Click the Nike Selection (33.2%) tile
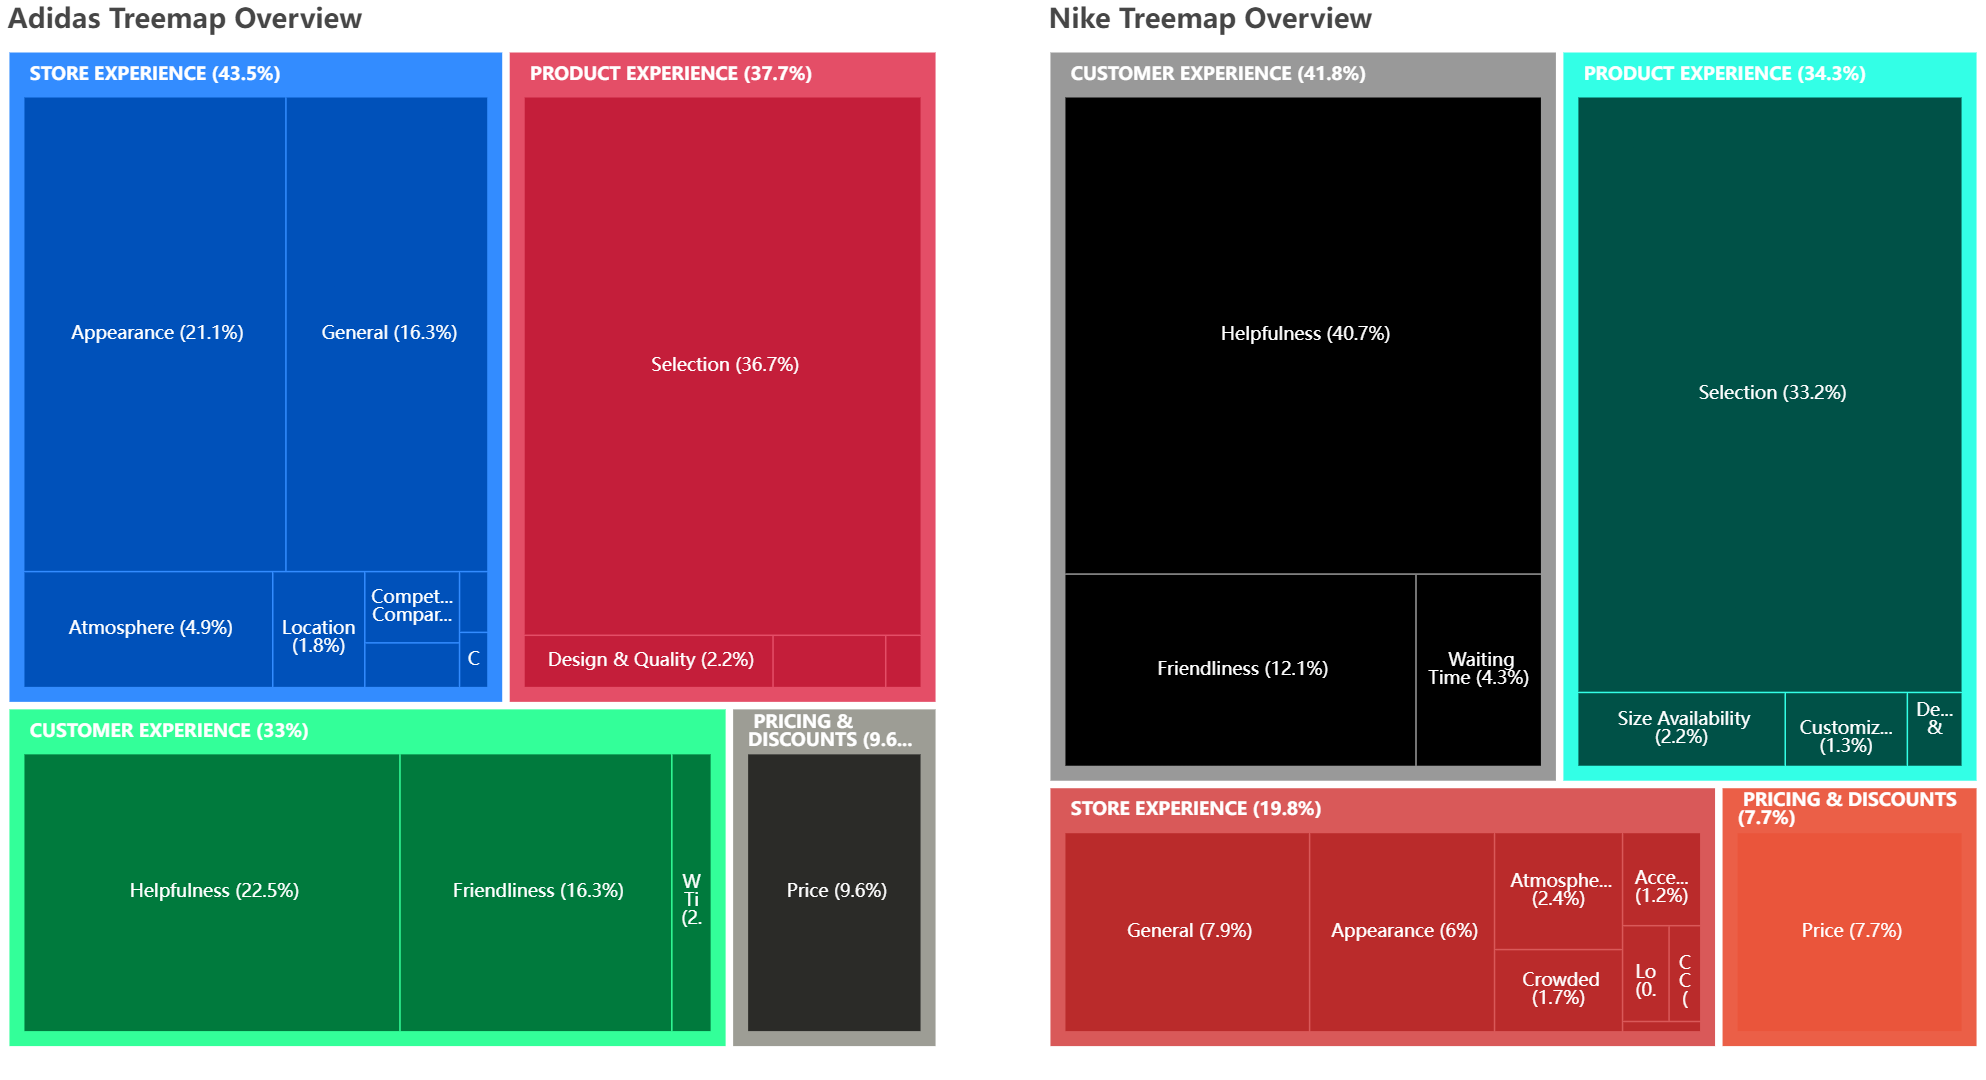1986x1080 pixels. (1770, 394)
